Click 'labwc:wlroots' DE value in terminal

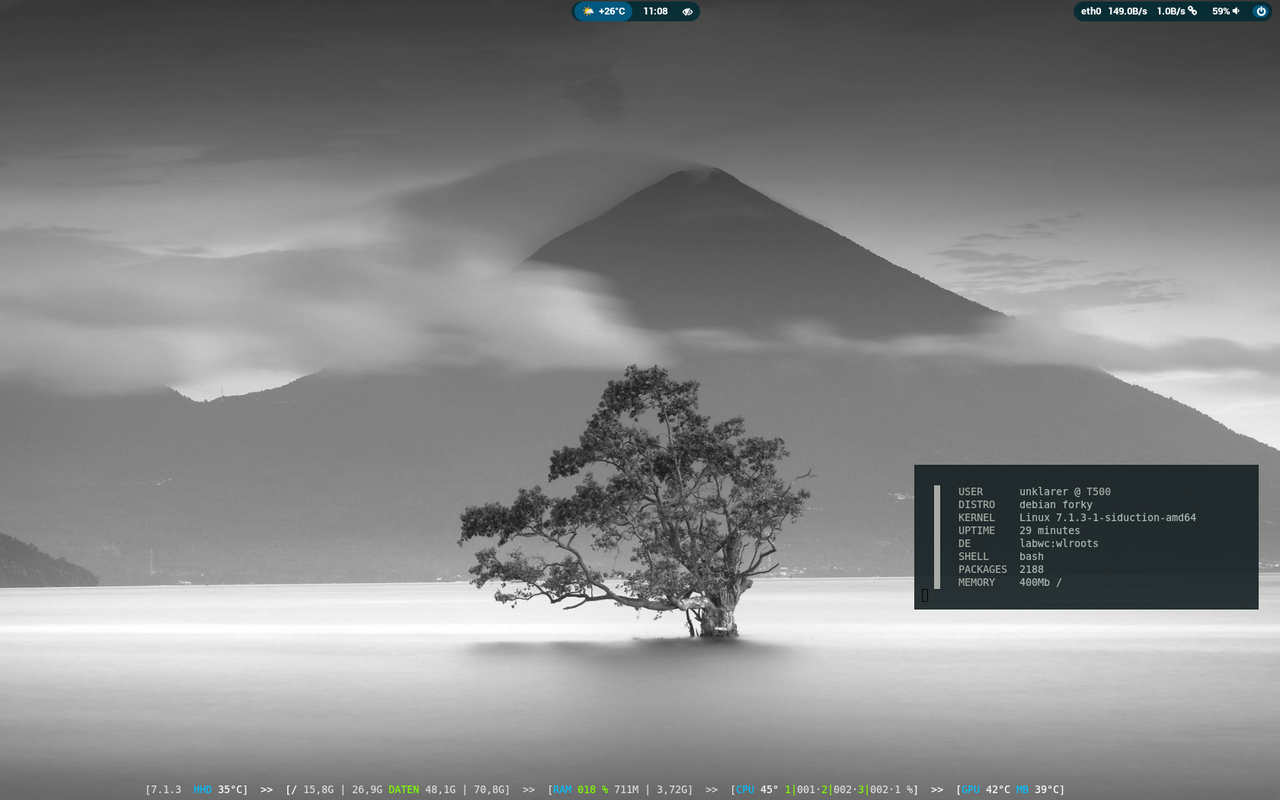[1059, 544]
